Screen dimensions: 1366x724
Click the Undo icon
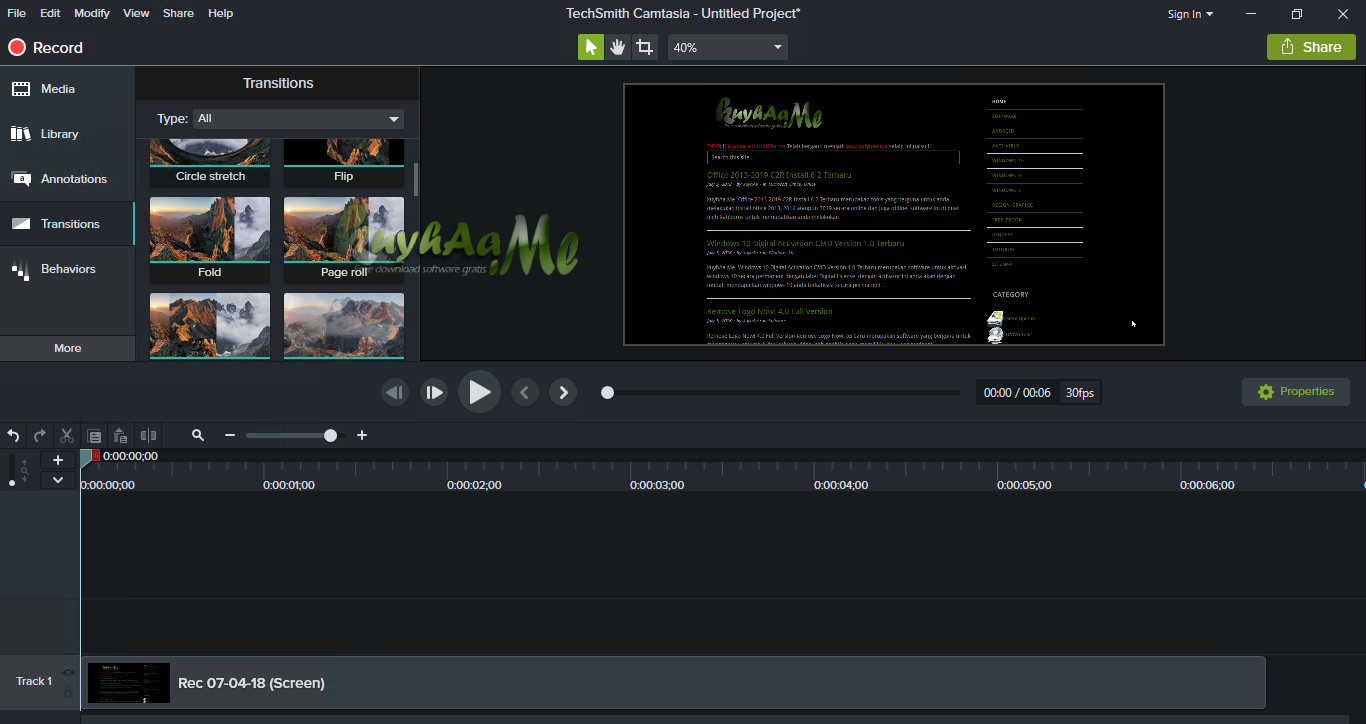click(13, 435)
